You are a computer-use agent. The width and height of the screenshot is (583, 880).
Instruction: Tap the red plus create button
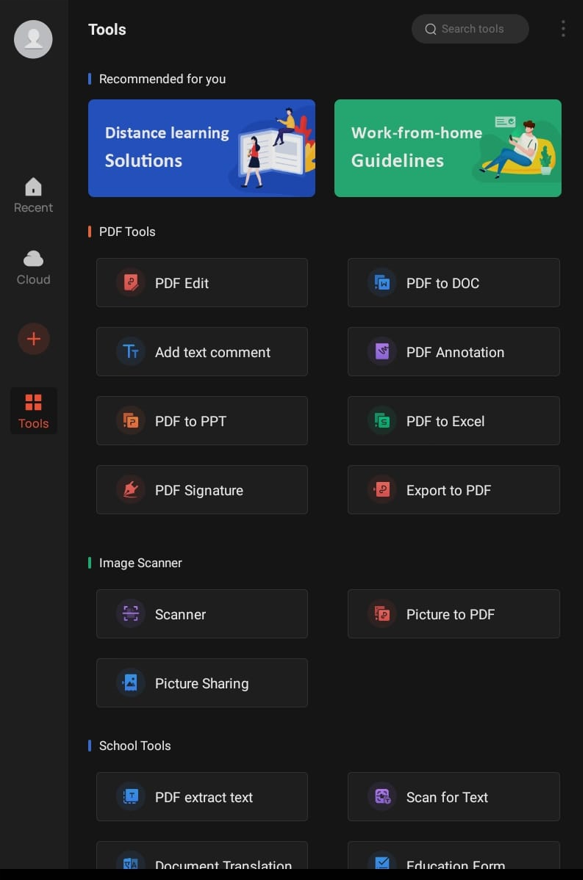point(34,339)
